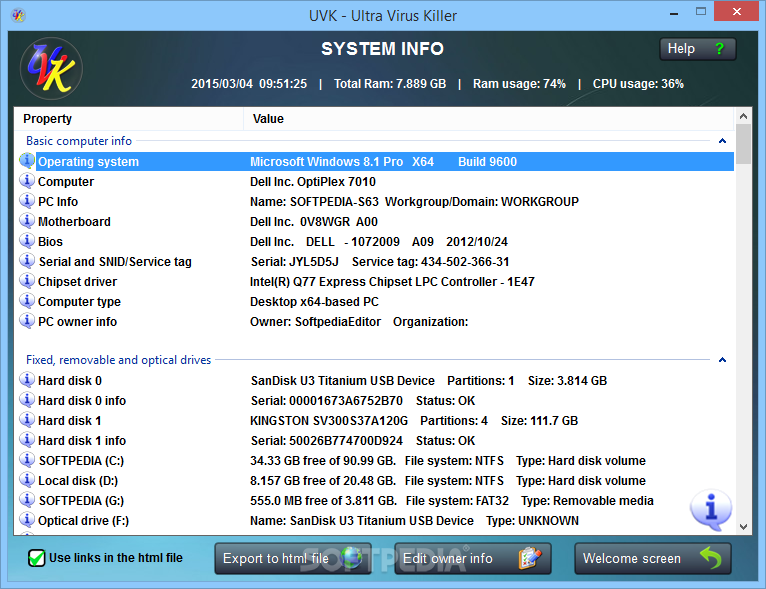Open the Help button
Viewport: 766px width, 589px height.
point(698,49)
